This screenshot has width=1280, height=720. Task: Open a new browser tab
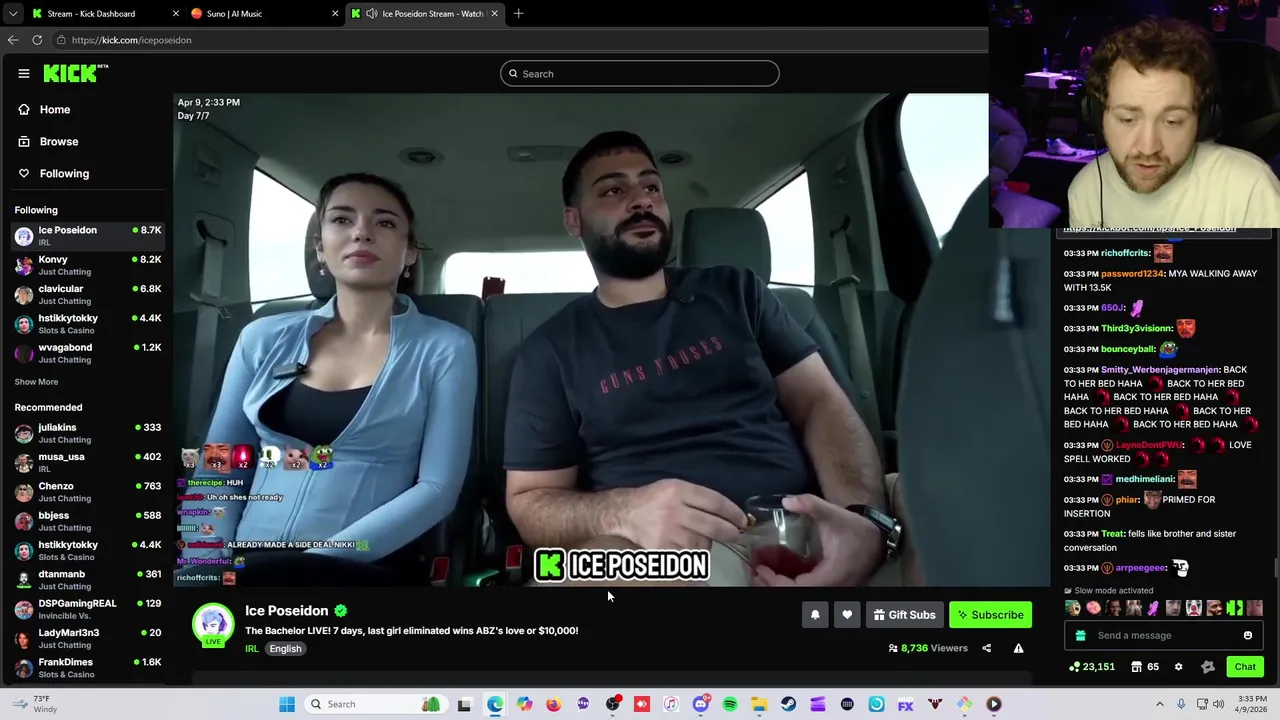click(518, 14)
